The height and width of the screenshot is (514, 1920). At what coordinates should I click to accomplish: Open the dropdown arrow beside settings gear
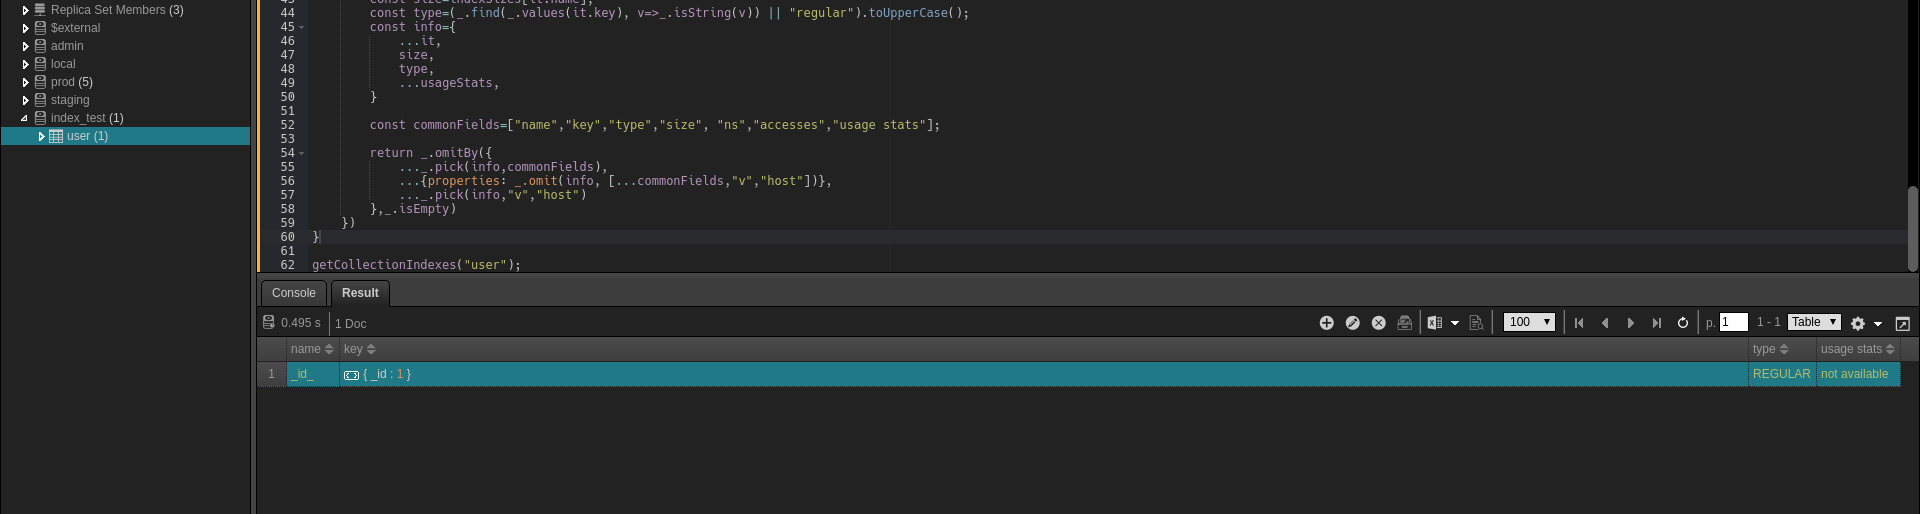pyautogui.click(x=1878, y=324)
